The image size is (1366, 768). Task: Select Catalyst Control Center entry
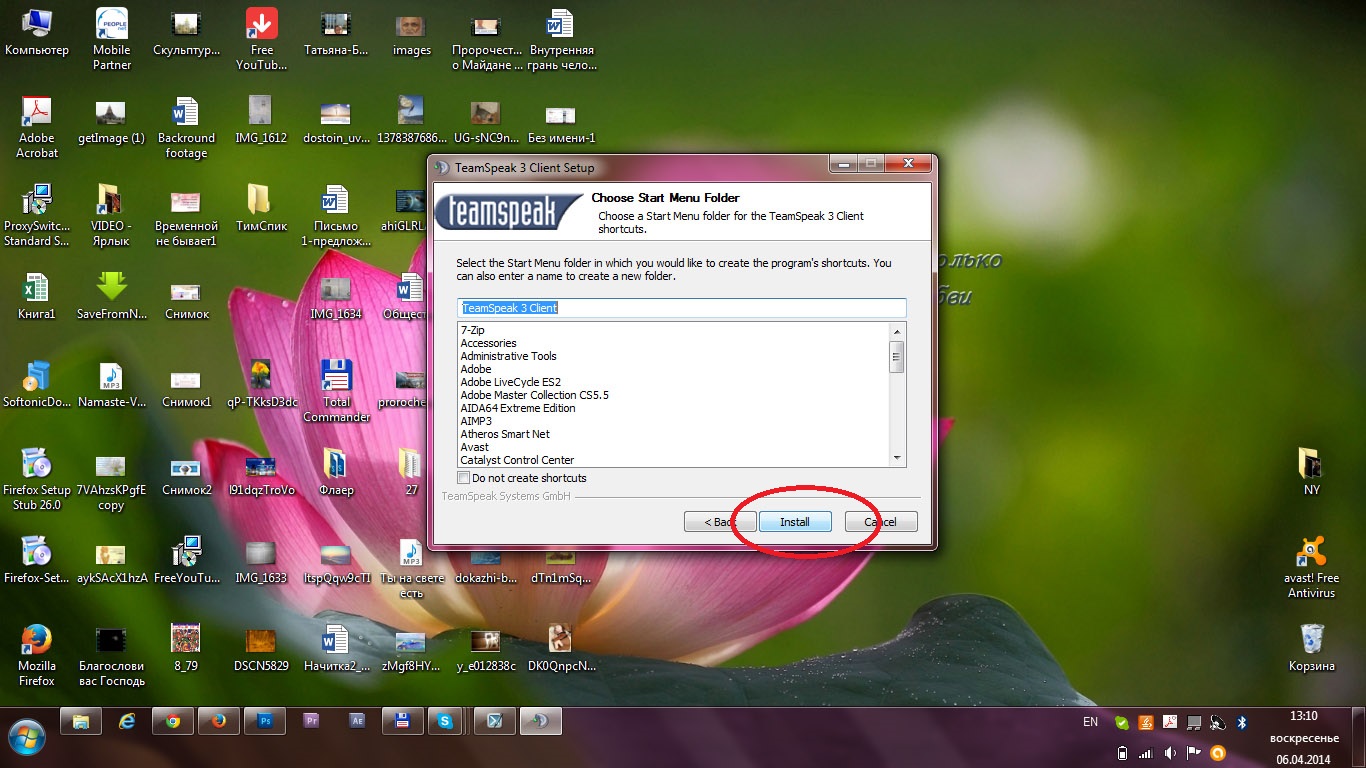point(517,460)
